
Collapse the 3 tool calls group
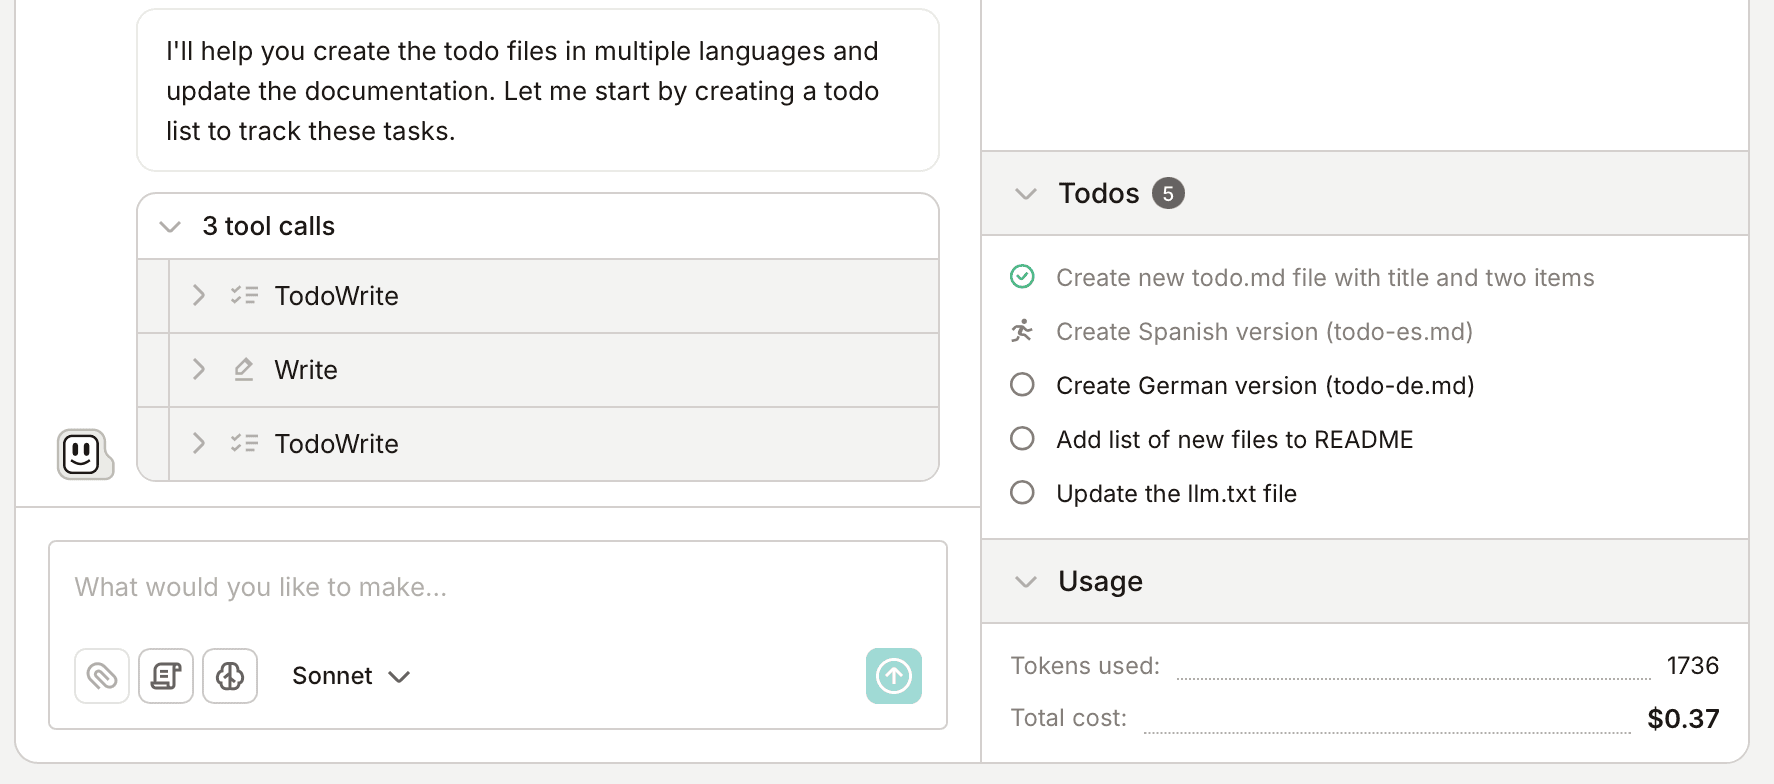tap(170, 227)
